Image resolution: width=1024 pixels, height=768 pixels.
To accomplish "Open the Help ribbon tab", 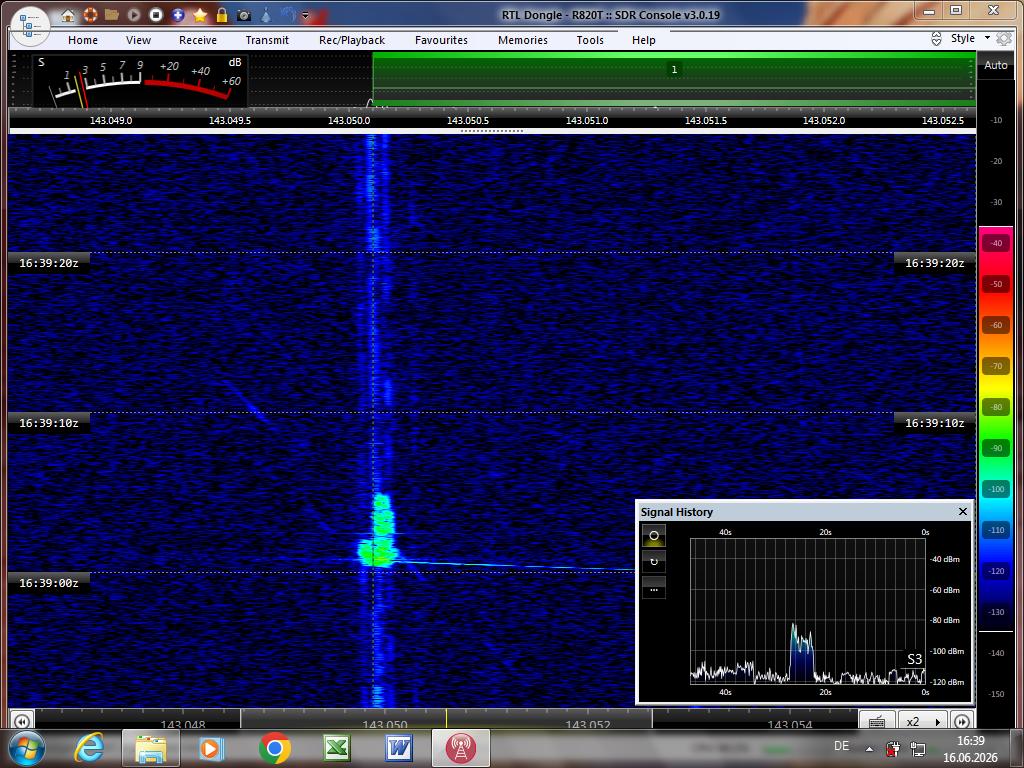I will [x=643, y=40].
